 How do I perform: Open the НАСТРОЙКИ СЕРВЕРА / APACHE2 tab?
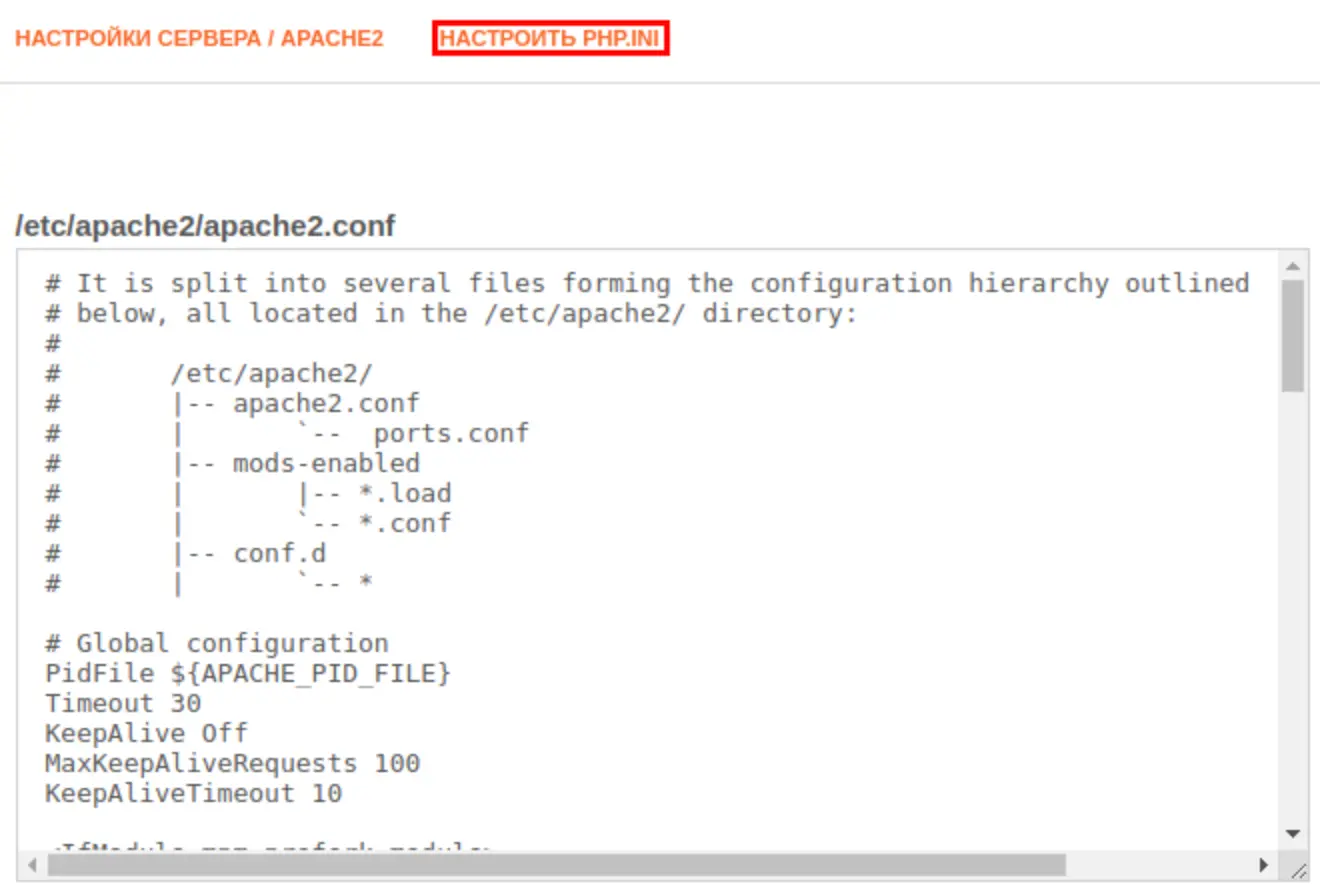(199, 39)
